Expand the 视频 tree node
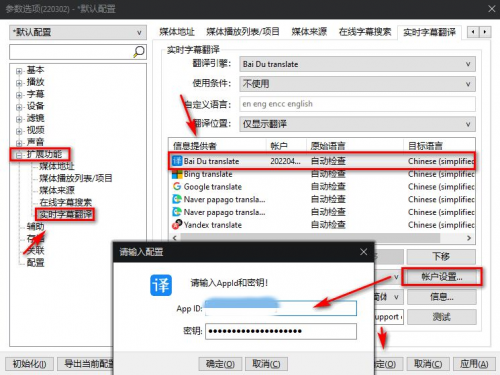 (19, 131)
